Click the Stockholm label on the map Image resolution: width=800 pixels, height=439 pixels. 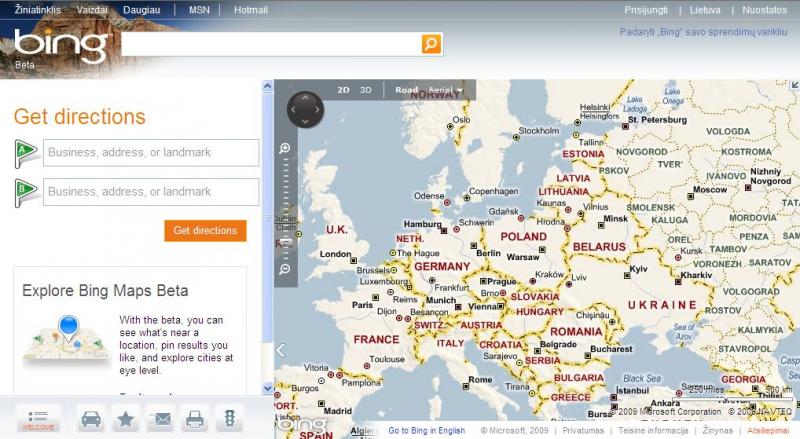tap(539, 131)
